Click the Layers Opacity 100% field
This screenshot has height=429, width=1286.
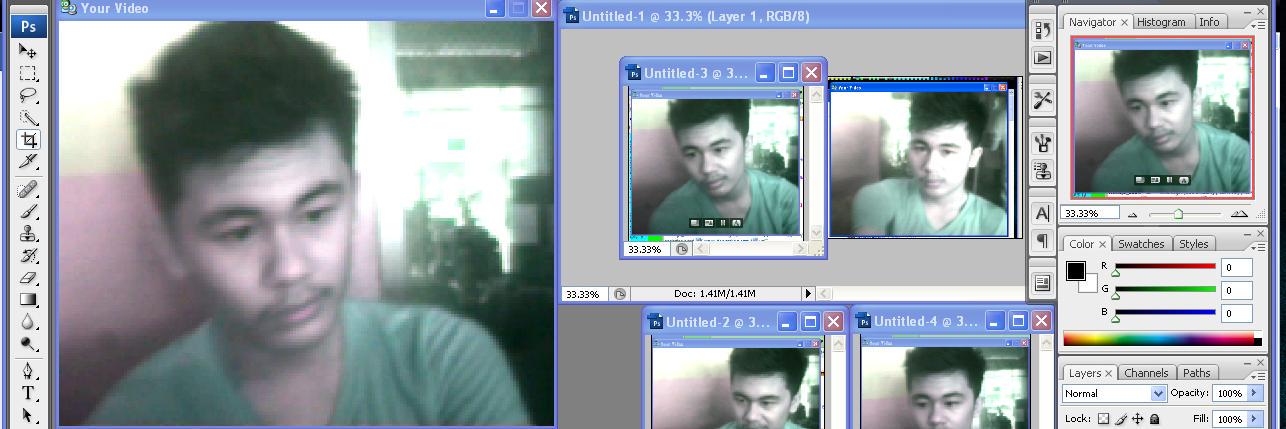1230,394
